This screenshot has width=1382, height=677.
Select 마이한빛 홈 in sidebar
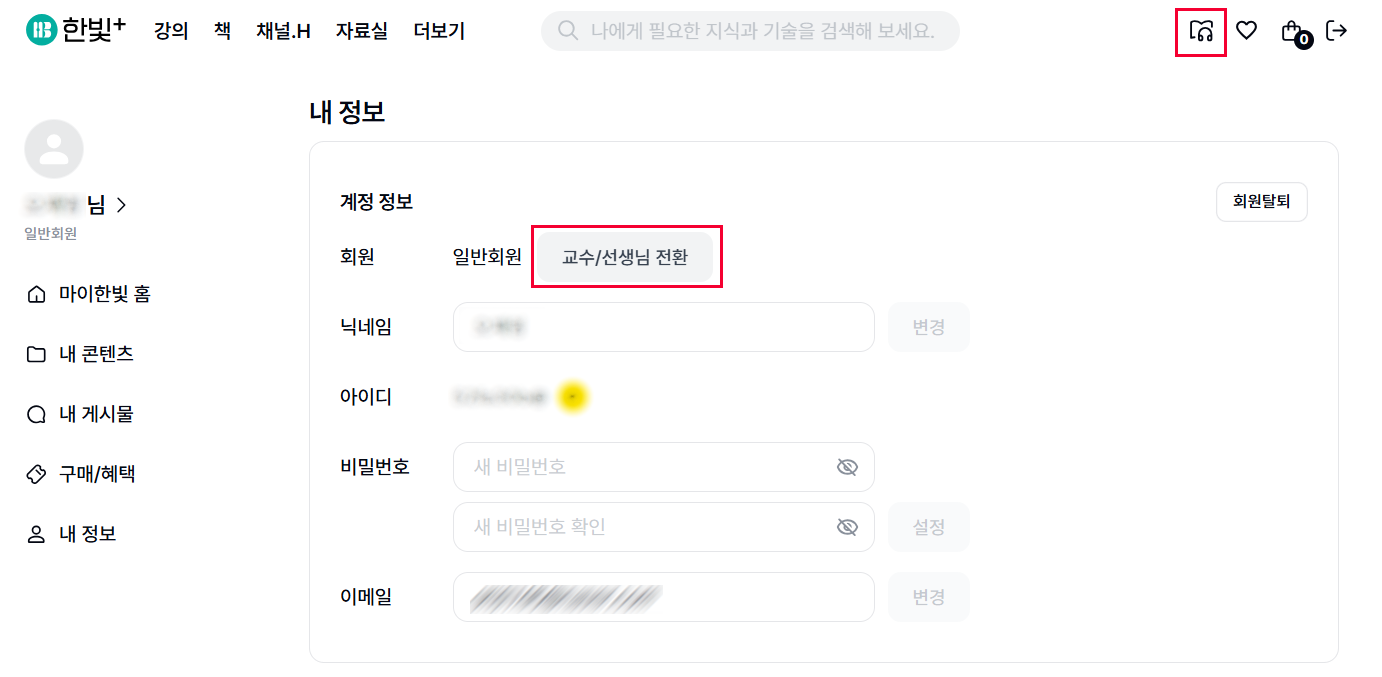click(89, 294)
